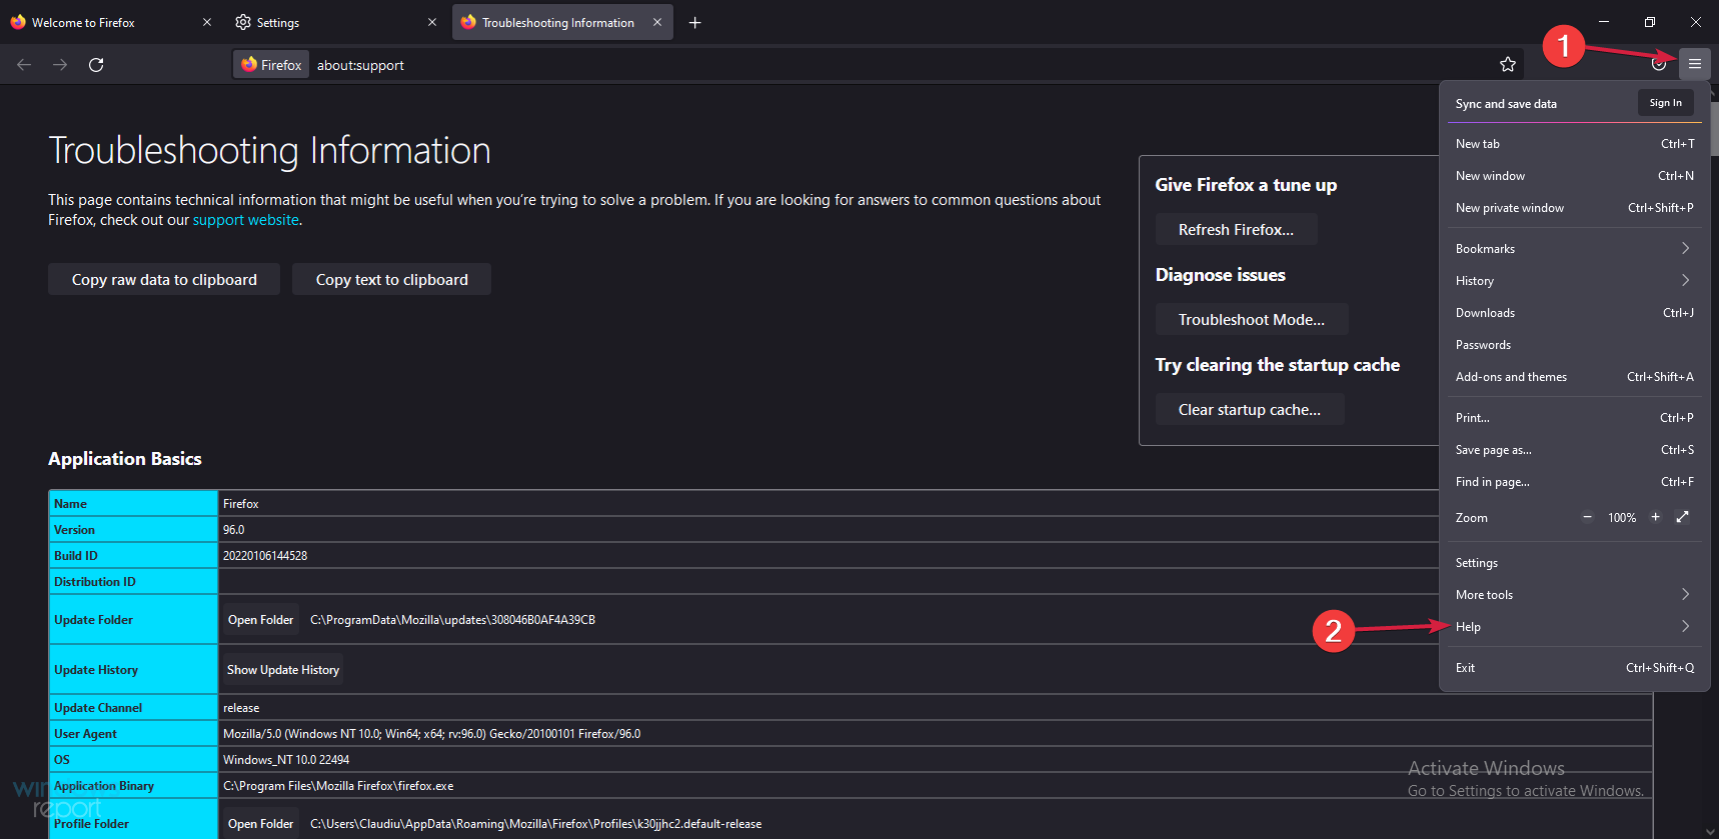Click the bookmark star icon in address bar
This screenshot has height=839, width=1719.
pos(1507,65)
